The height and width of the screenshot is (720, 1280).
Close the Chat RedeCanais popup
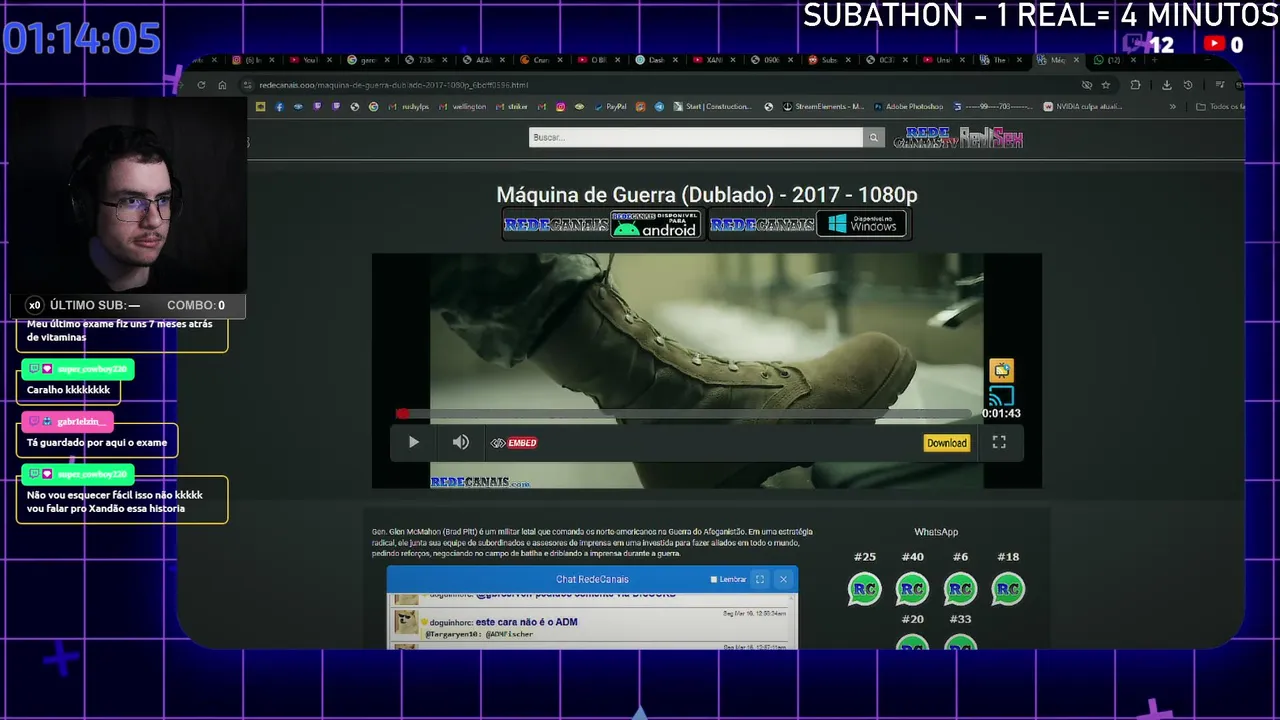(783, 579)
